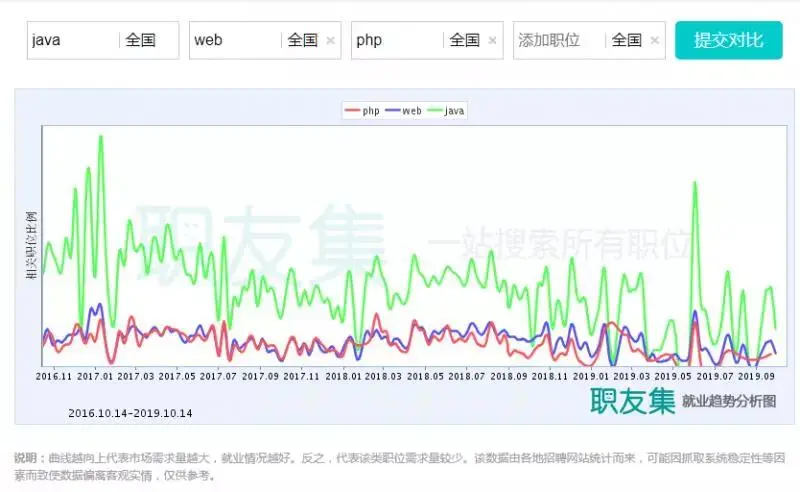Screen dimensions: 800x492
Task: Open the region selector beside java
Action: 140,40
